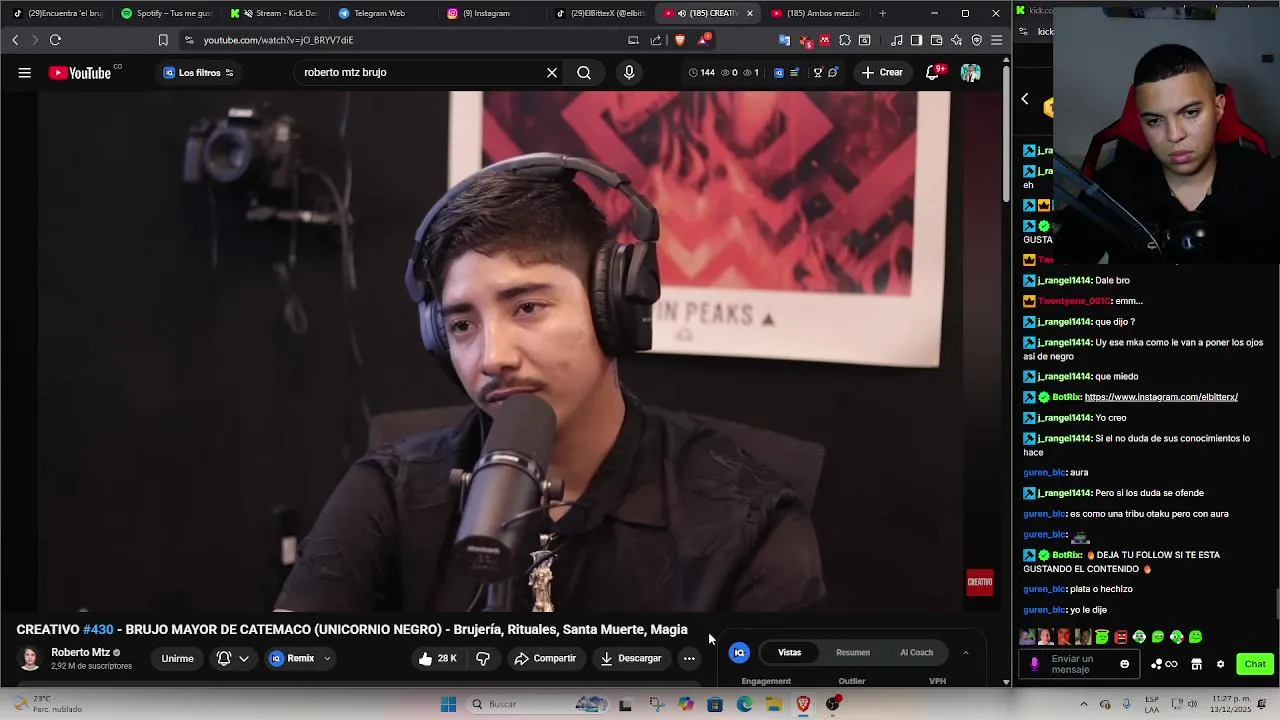Toggle the purple microphone in Kick chat
This screenshot has width=1280, height=720.
click(1035, 664)
